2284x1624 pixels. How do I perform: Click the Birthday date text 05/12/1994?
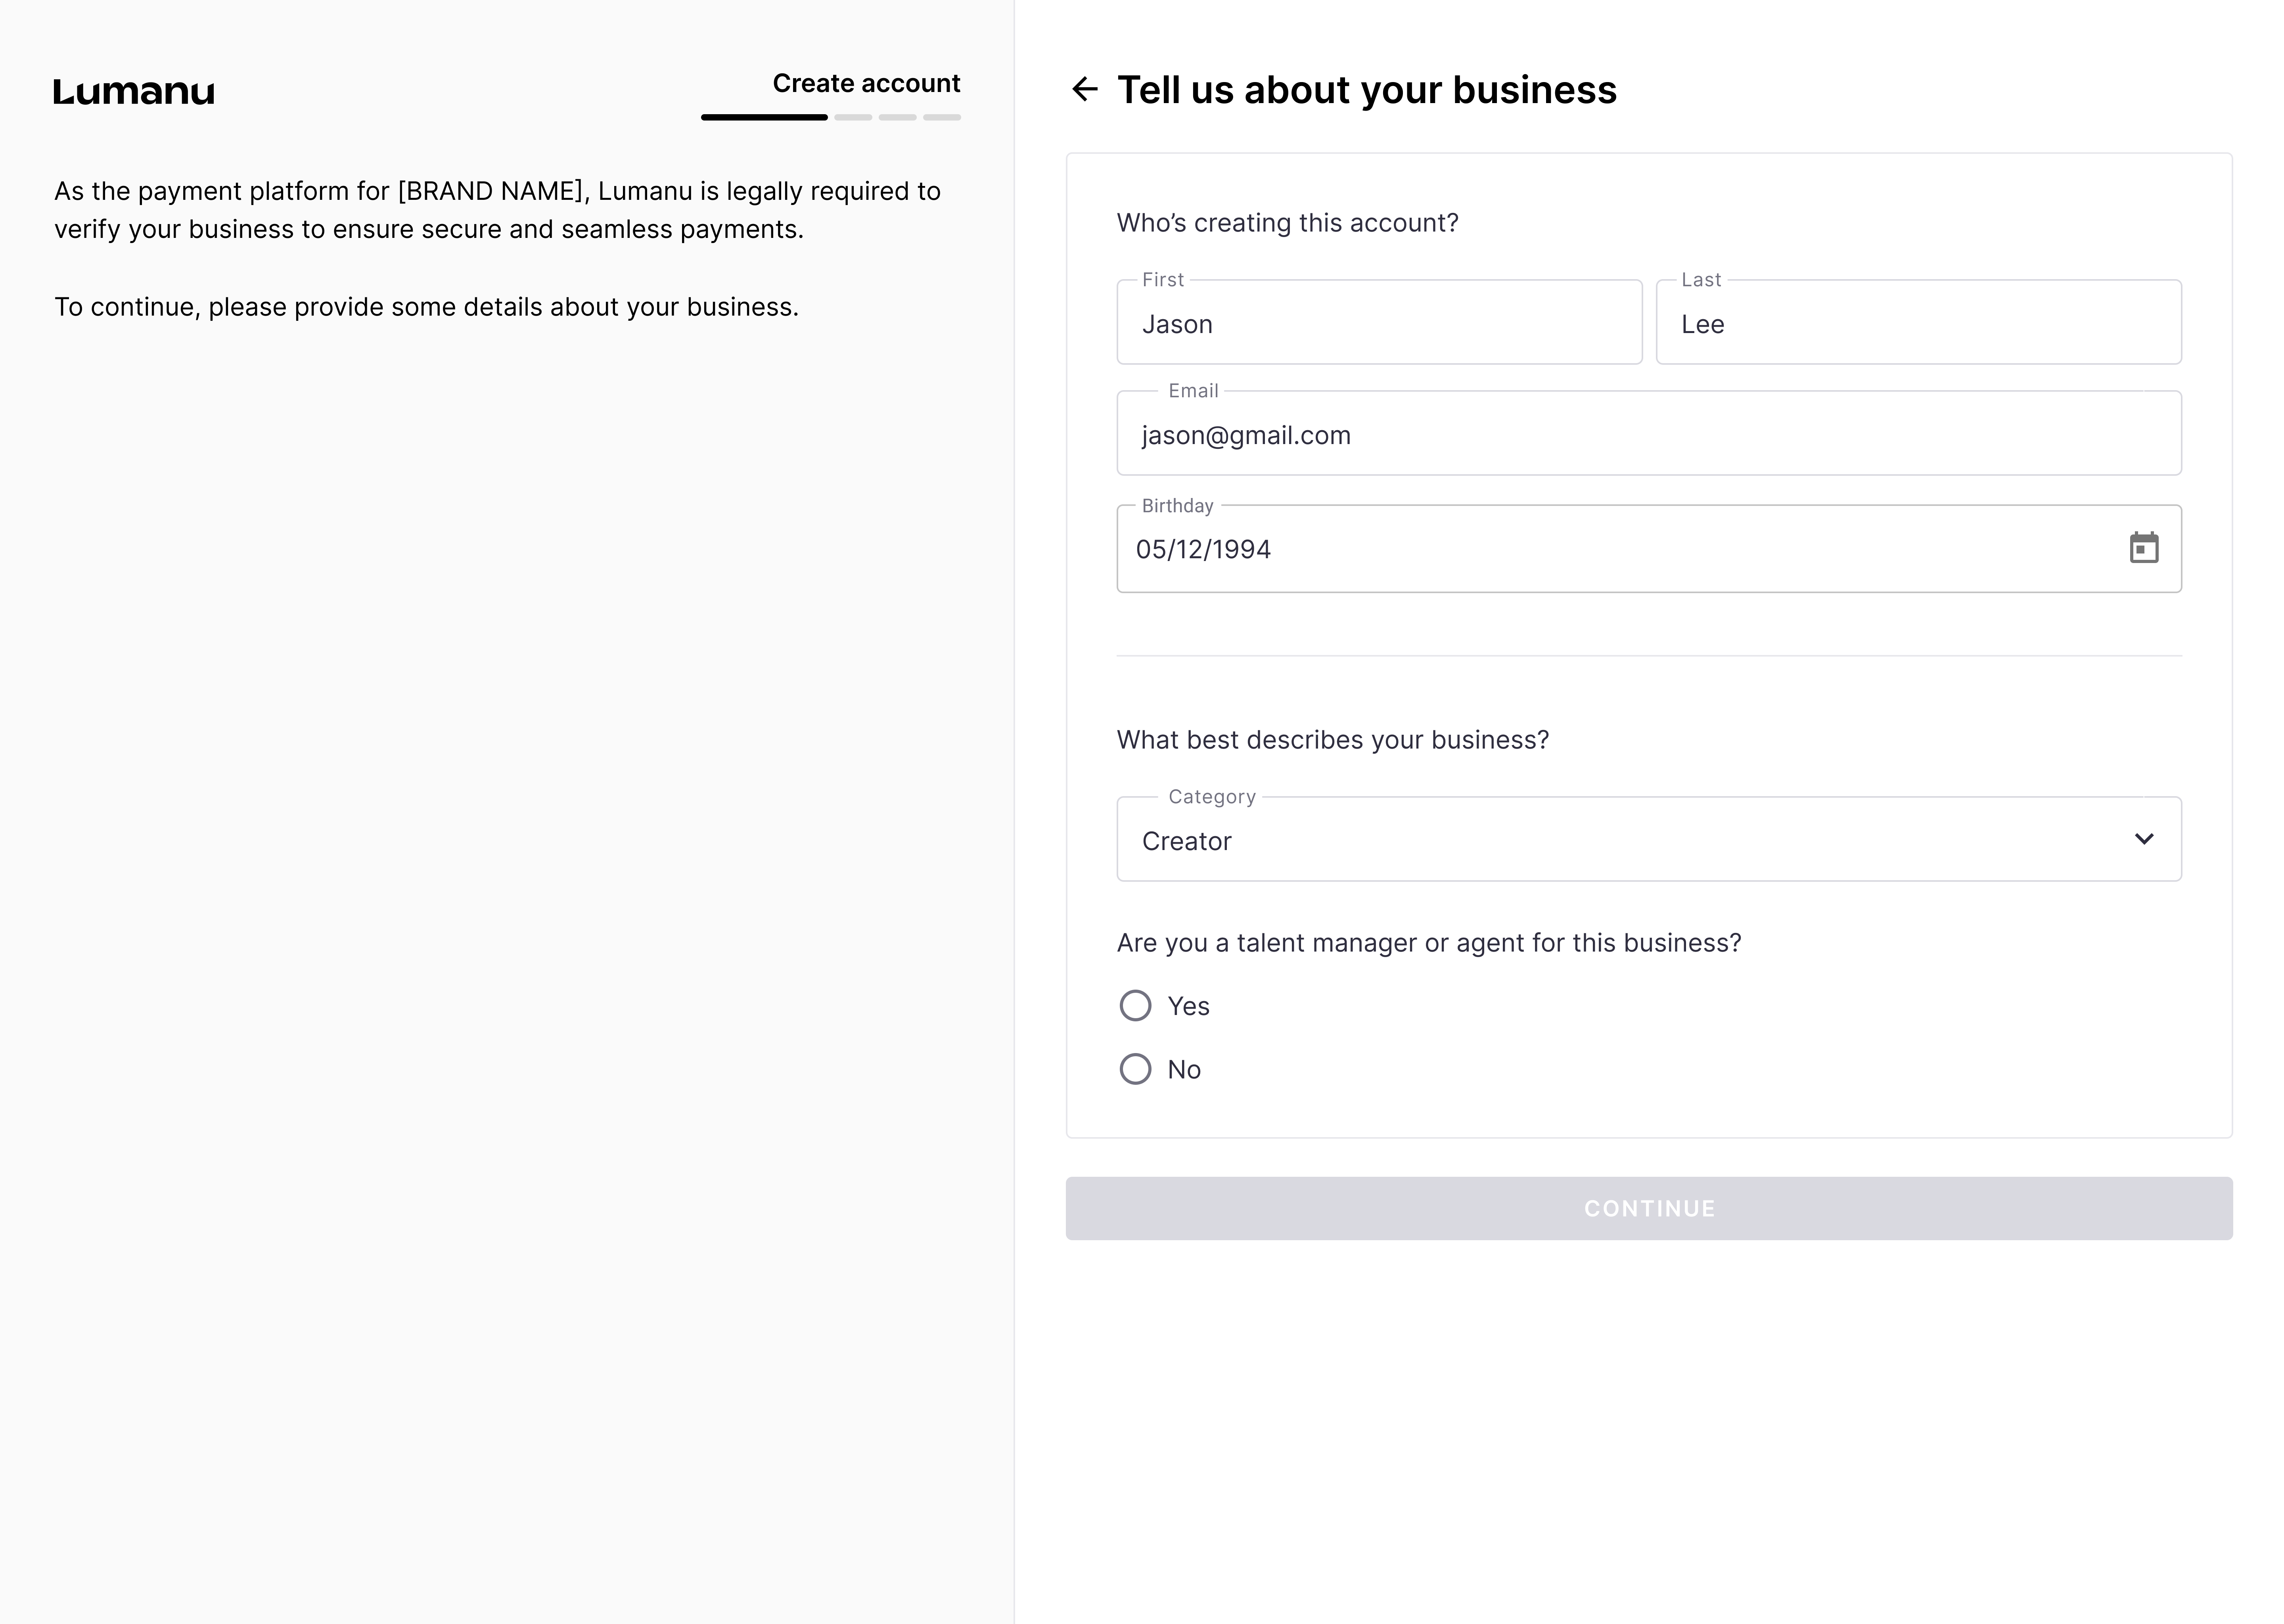[x=1203, y=549]
